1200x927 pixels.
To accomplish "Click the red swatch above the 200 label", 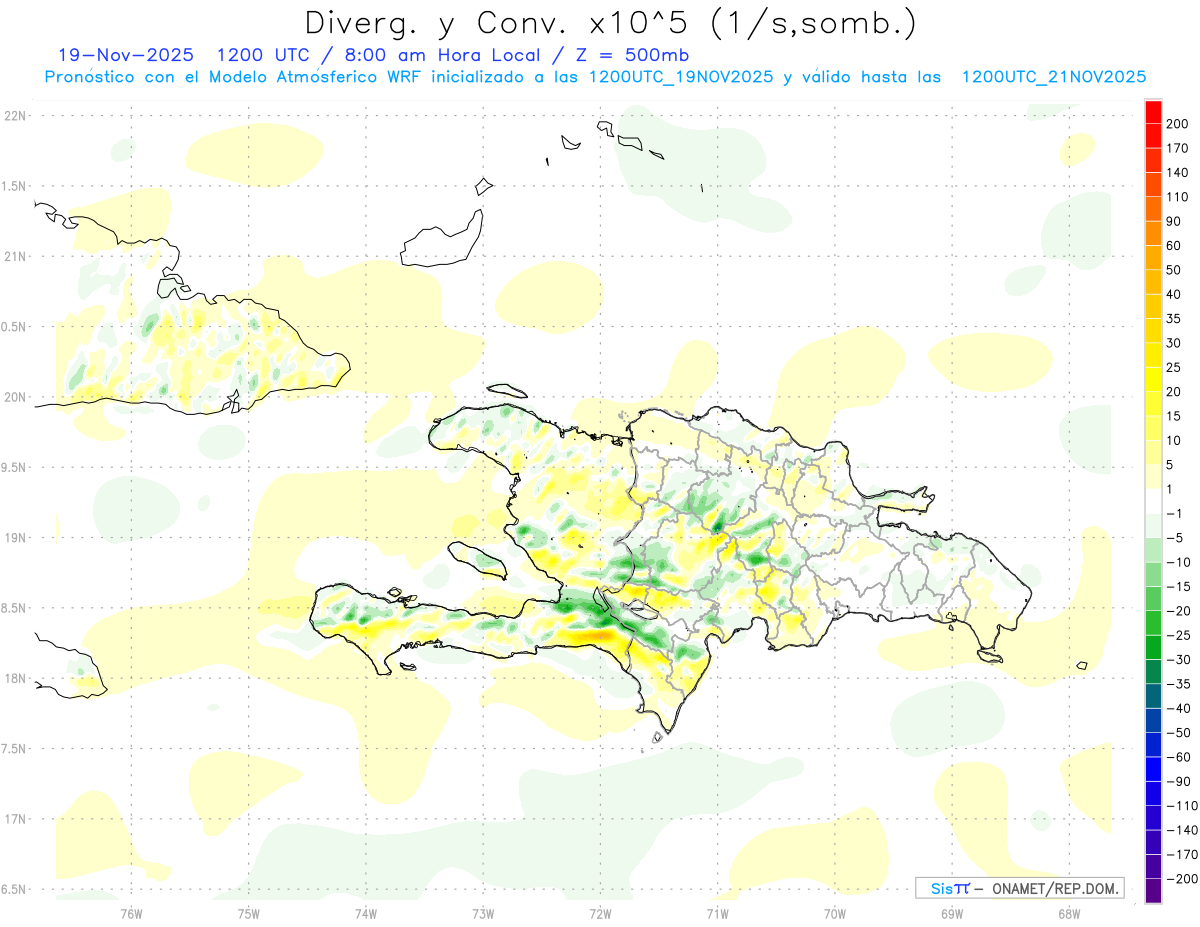I will click(x=1153, y=112).
